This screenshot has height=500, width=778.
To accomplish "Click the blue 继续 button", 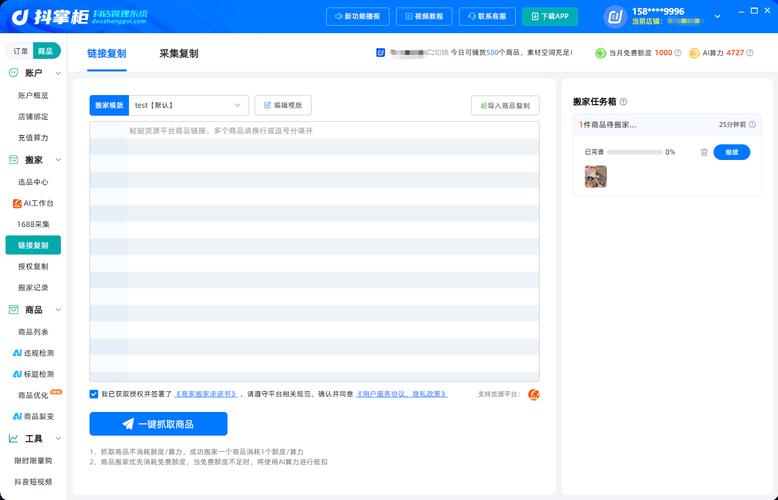I will pyautogui.click(x=731, y=152).
